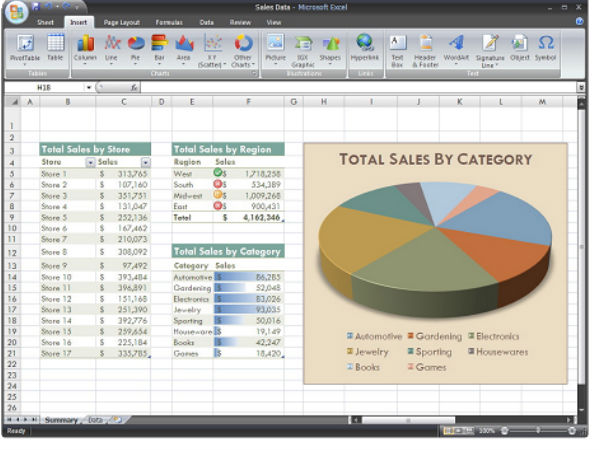Click the Hyperlink icon
Screen dimensions: 600x450
(364, 47)
